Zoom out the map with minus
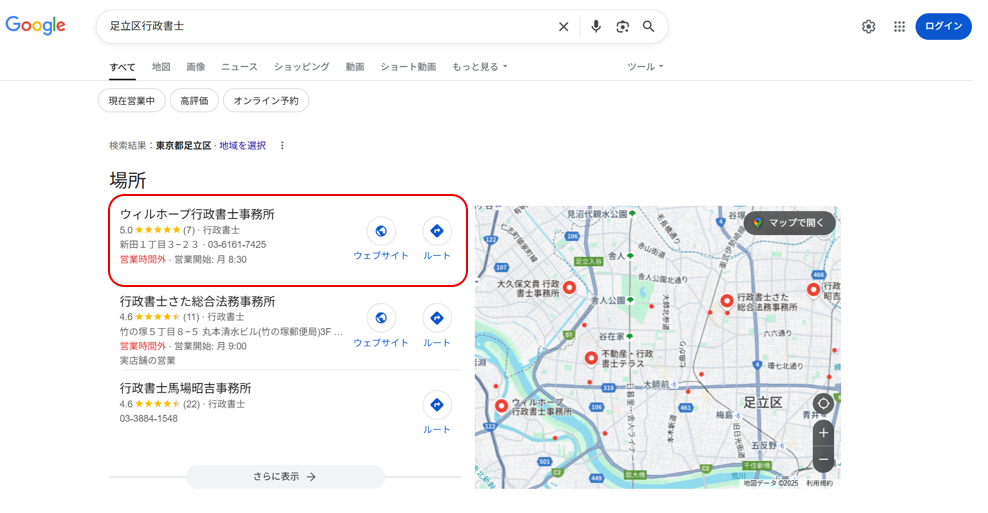 click(x=823, y=459)
